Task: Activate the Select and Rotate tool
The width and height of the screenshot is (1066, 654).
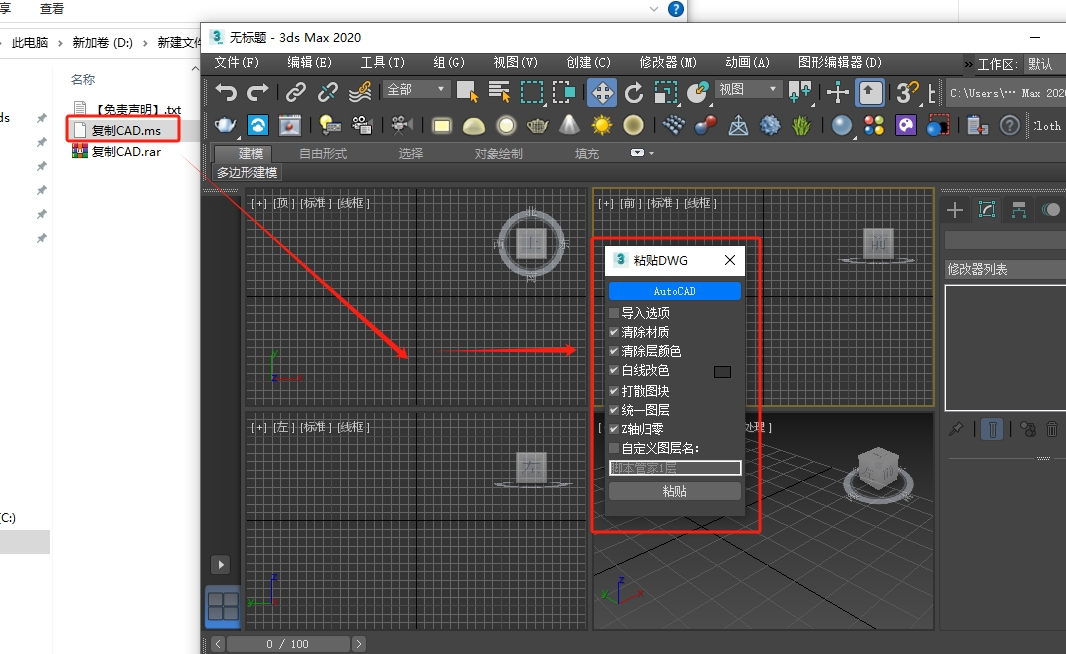Action: coord(634,92)
